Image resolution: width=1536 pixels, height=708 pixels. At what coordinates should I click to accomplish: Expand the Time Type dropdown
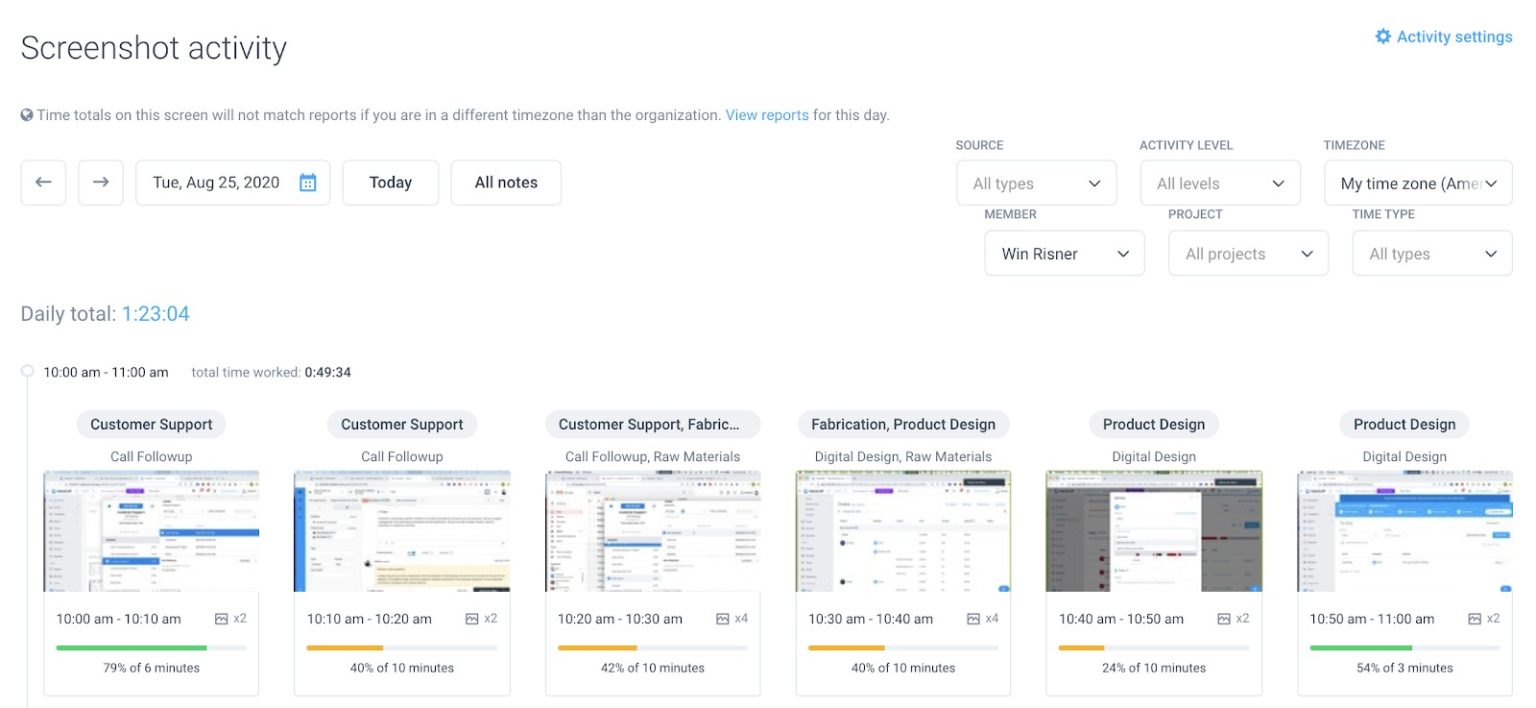[x=1431, y=253]
